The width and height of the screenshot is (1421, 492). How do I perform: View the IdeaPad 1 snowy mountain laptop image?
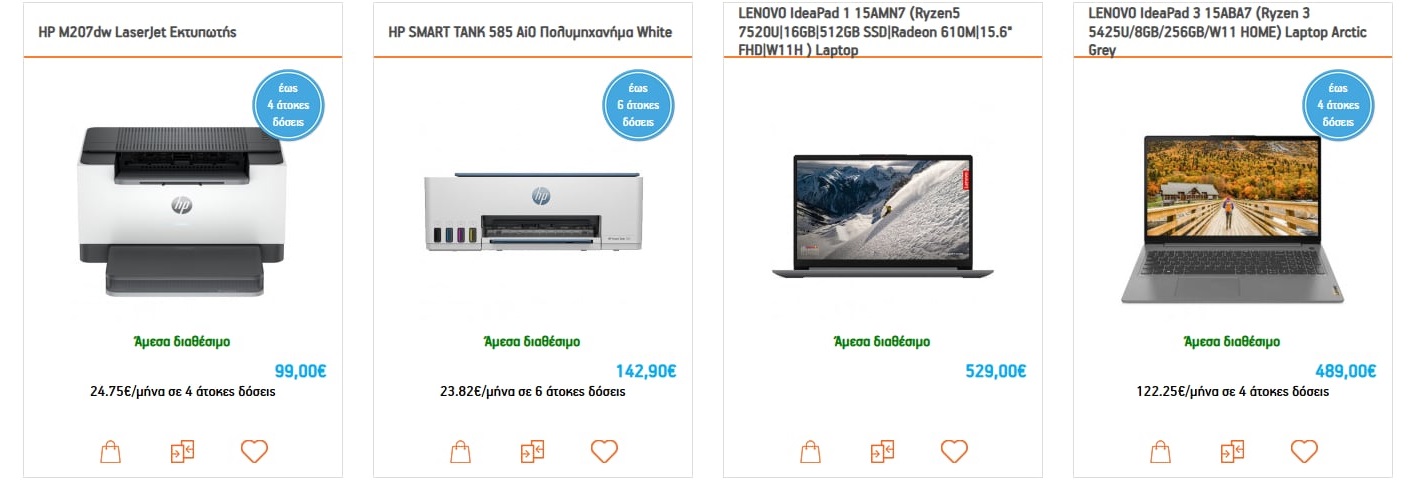point(882,216)
